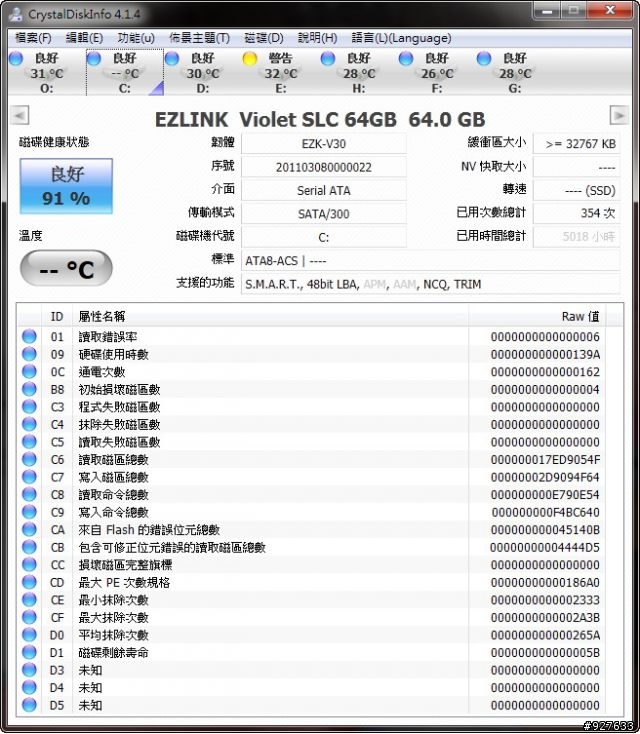Click the serial number field 201103080000022

coord(324,167)
